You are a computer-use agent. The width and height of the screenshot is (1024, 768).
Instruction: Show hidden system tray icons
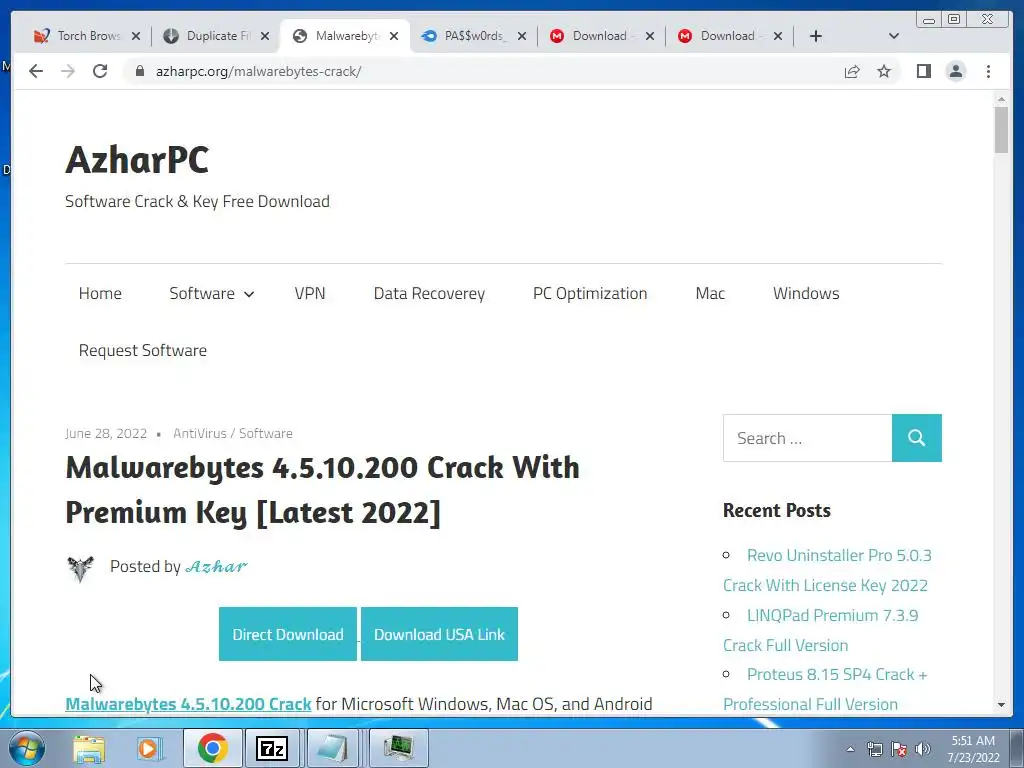[x=850, y=749]
